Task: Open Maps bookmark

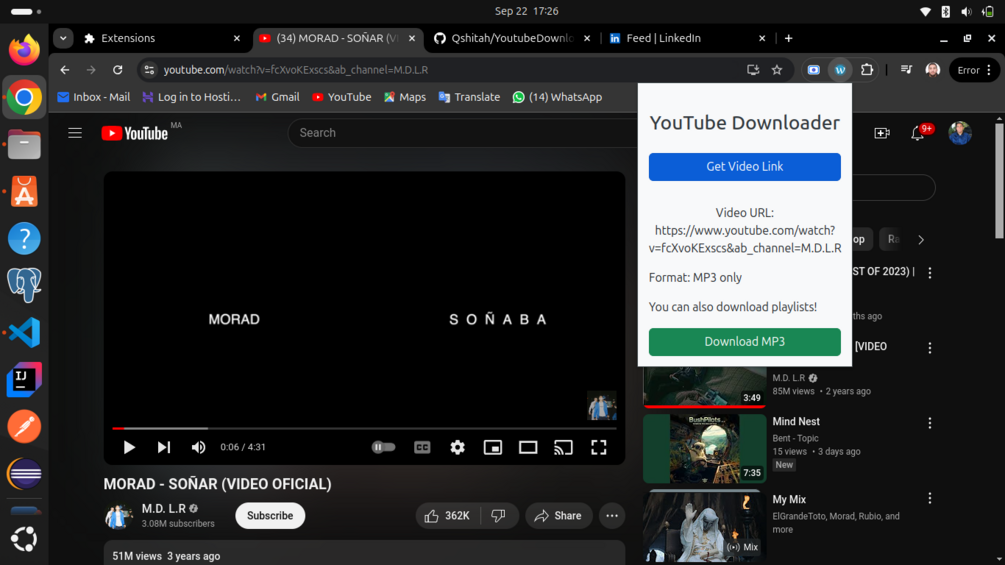Action: (404, 97)
